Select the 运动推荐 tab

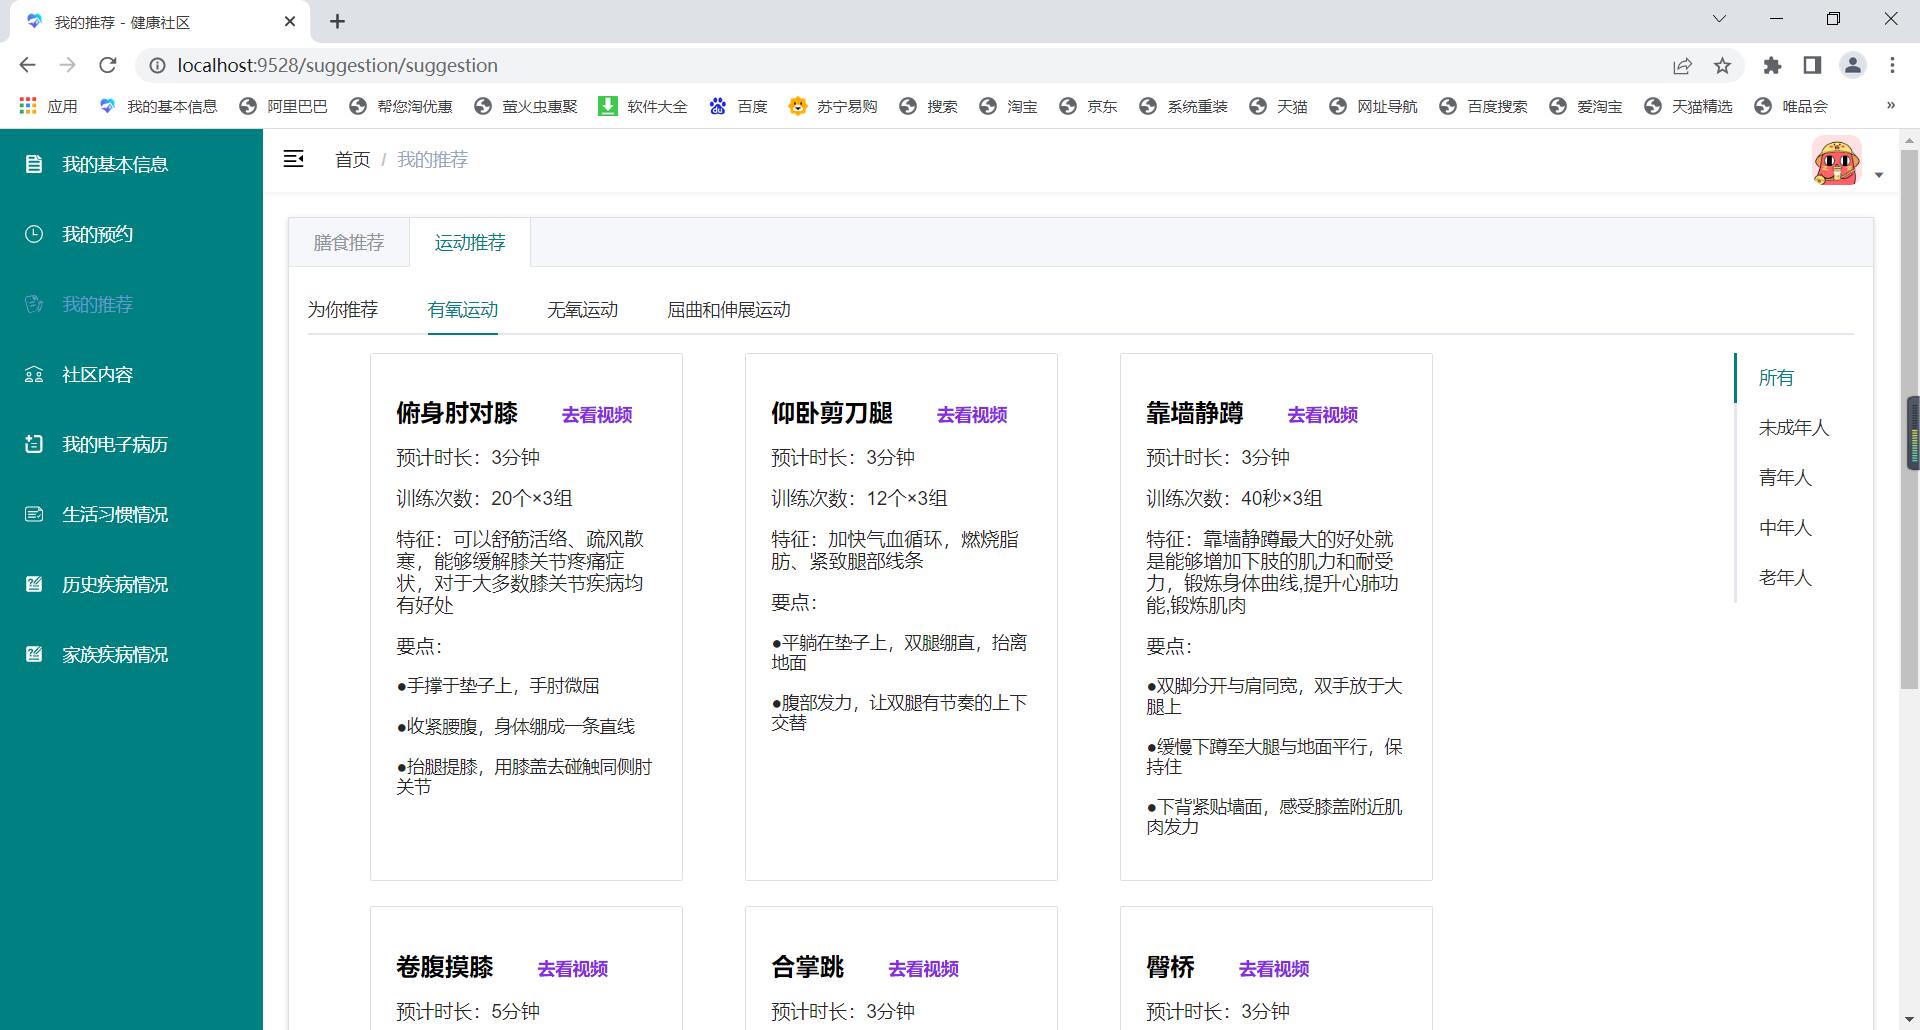pos(470,242)
